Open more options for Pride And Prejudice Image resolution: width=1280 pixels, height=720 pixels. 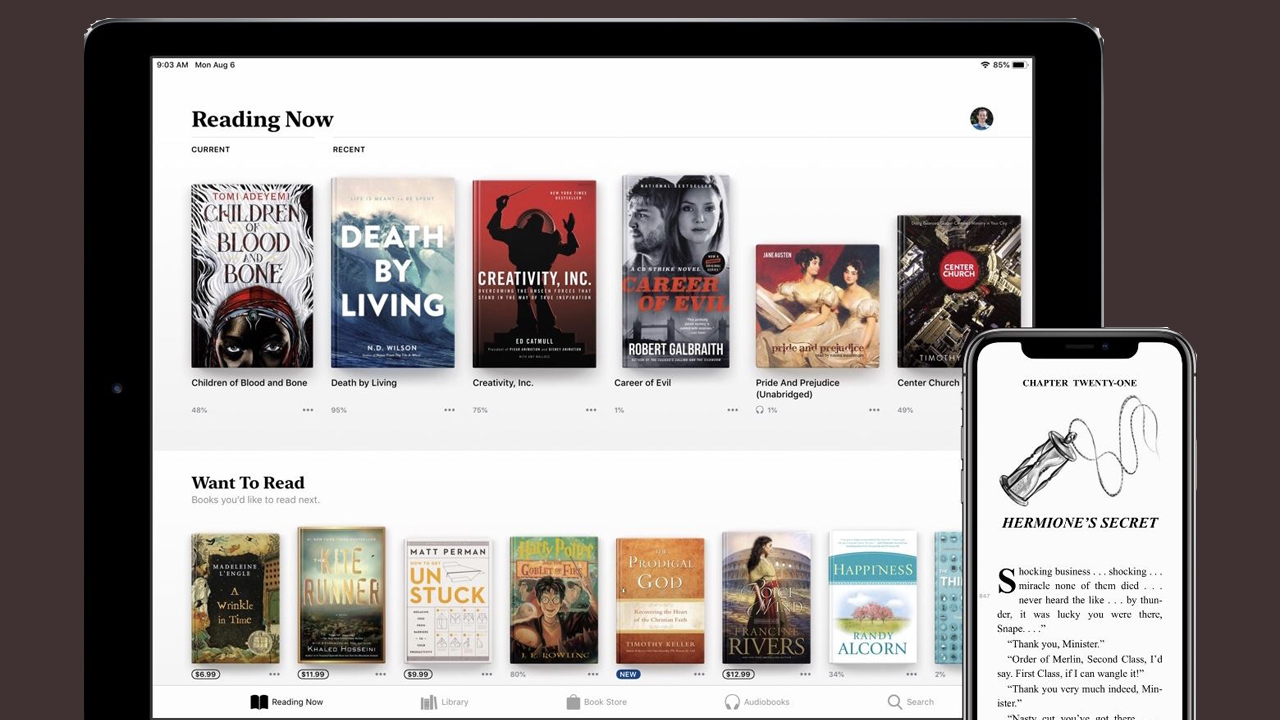point(874,410)
